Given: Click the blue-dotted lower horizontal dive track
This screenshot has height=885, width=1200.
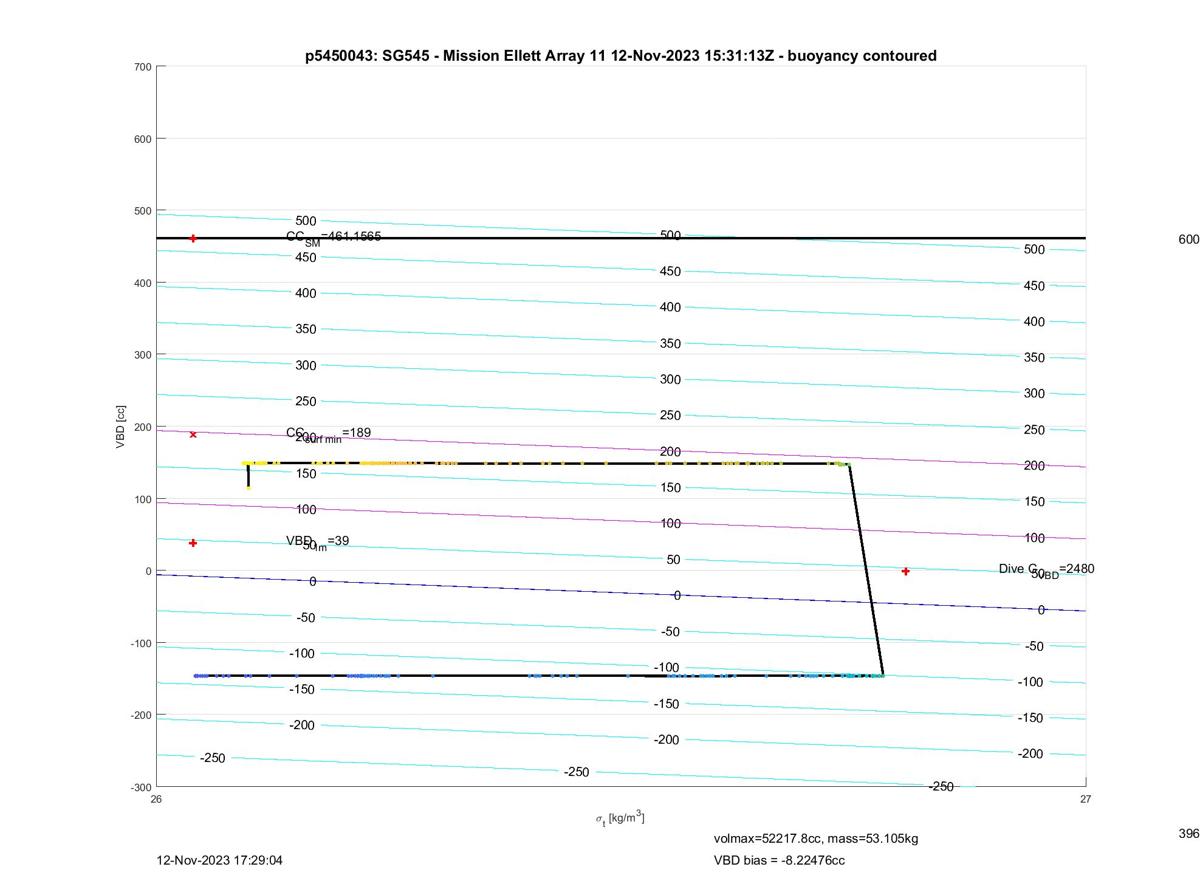Looking at the screenshot, I should pos(538,676).
